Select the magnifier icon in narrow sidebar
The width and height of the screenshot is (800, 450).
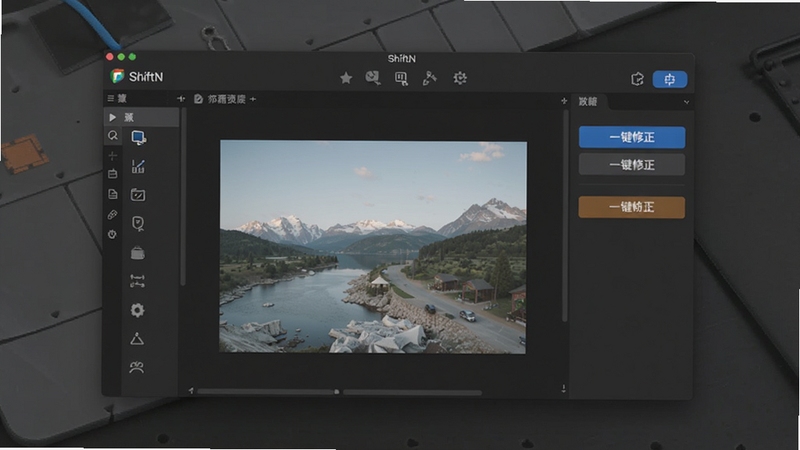(113, 136)
